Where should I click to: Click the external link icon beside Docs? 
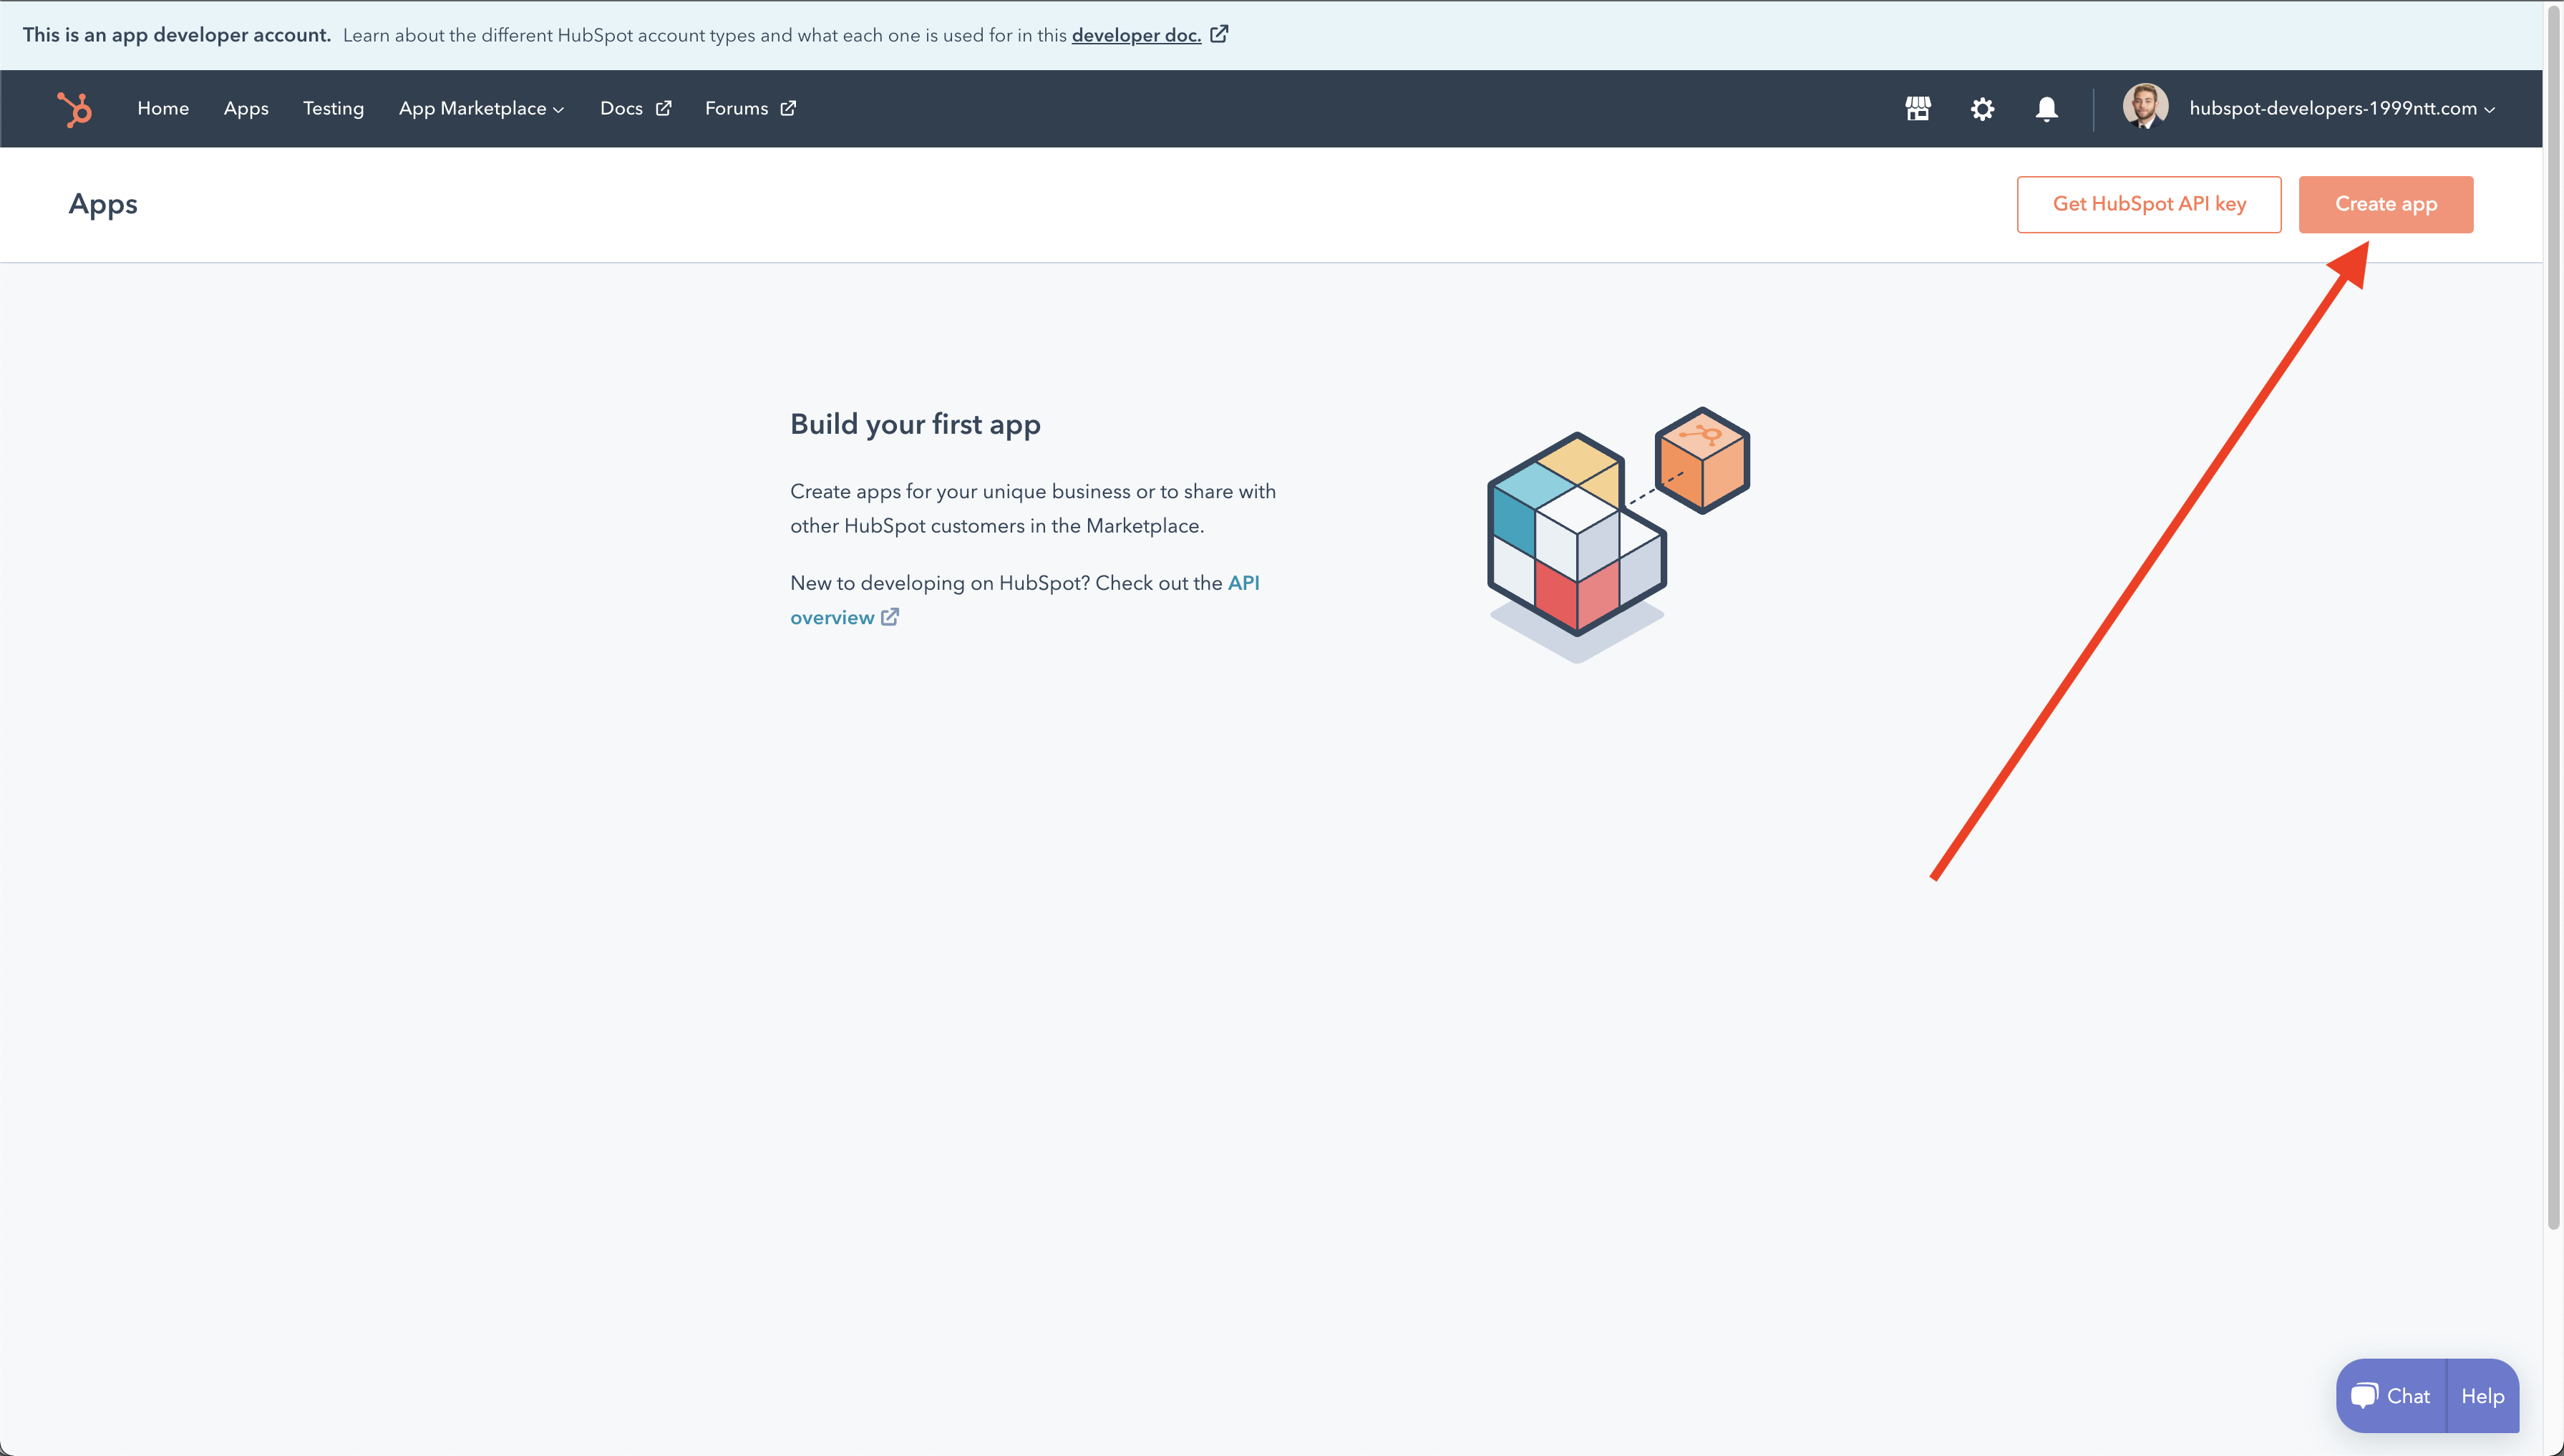point(663,108)
